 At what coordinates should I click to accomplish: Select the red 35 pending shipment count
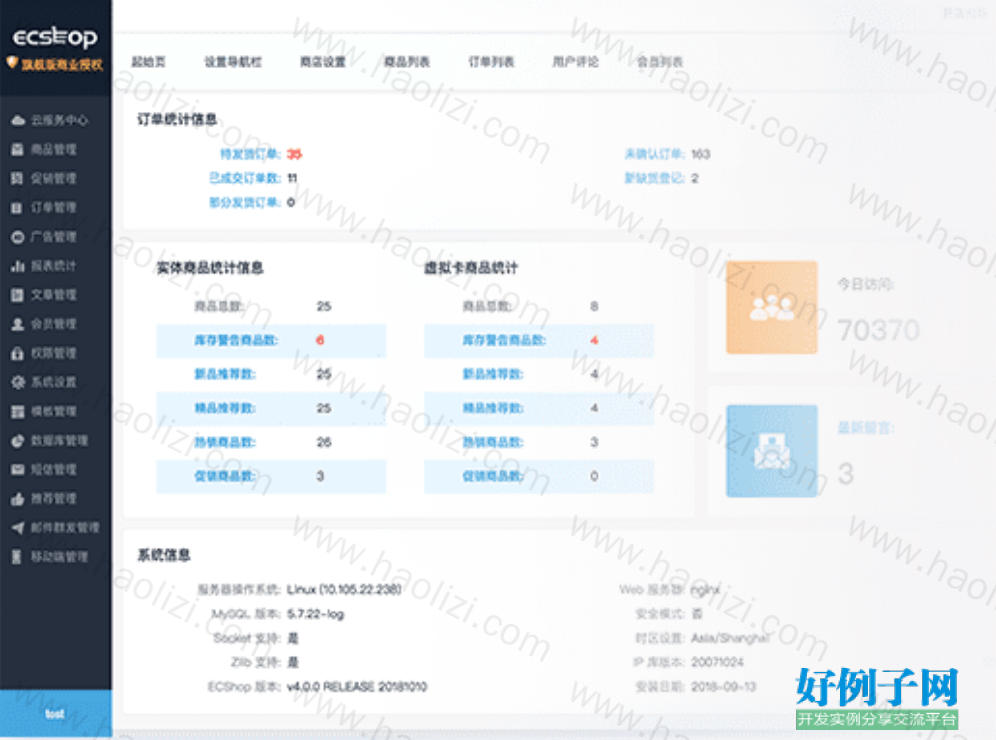tap(294, 154)
